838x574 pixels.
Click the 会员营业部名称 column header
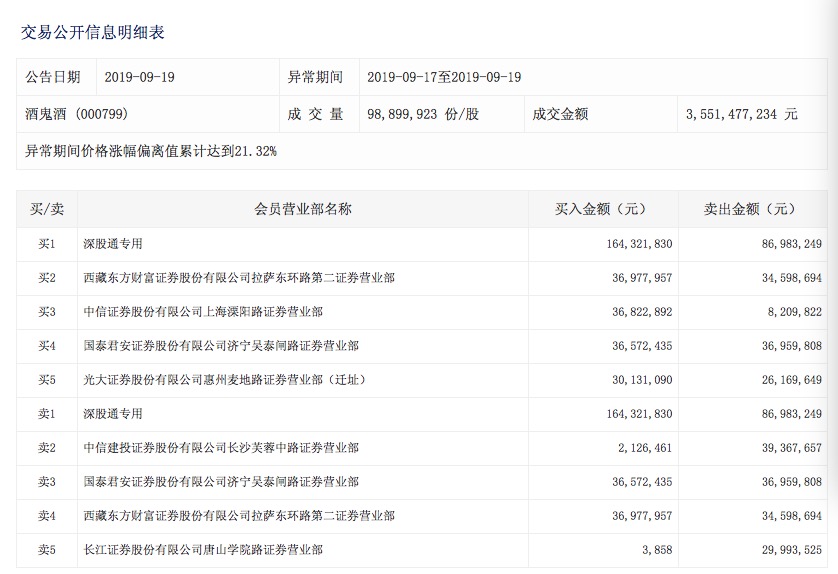(x=303, y=210)
